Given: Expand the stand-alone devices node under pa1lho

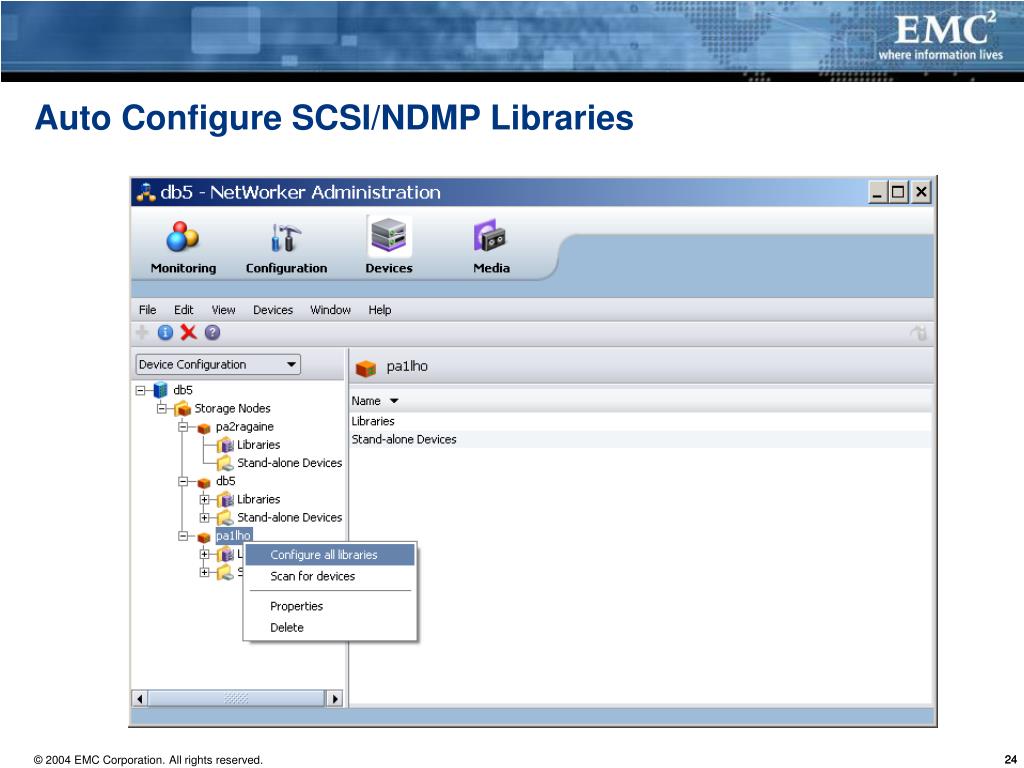Looking at the screenshot, I should (205, 573).
